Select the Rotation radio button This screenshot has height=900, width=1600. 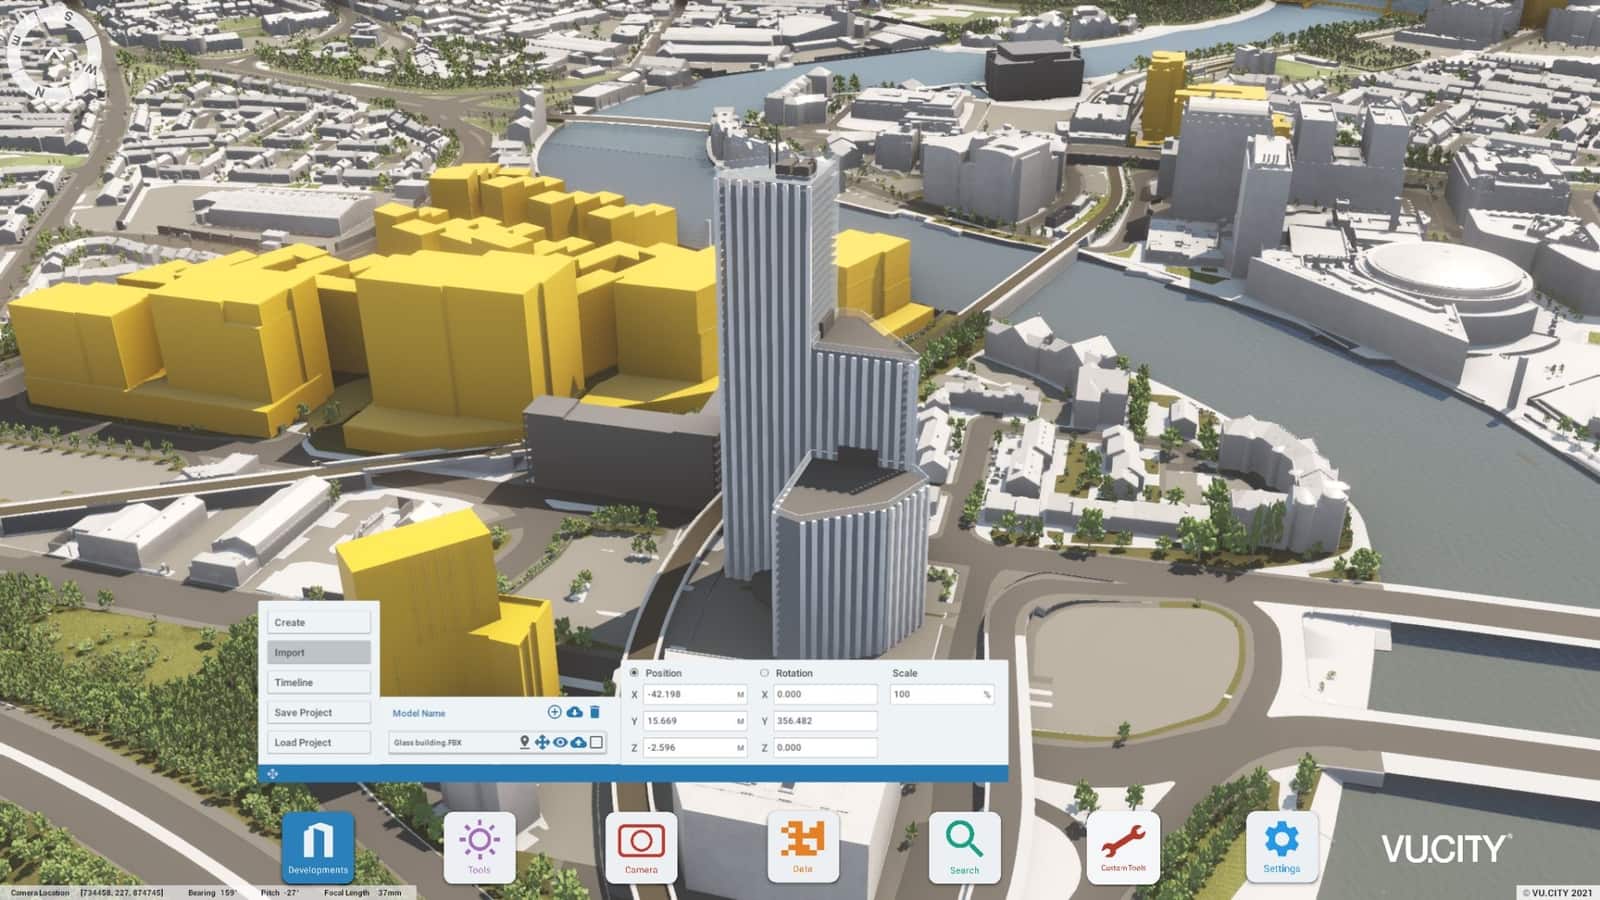[763, 673]
